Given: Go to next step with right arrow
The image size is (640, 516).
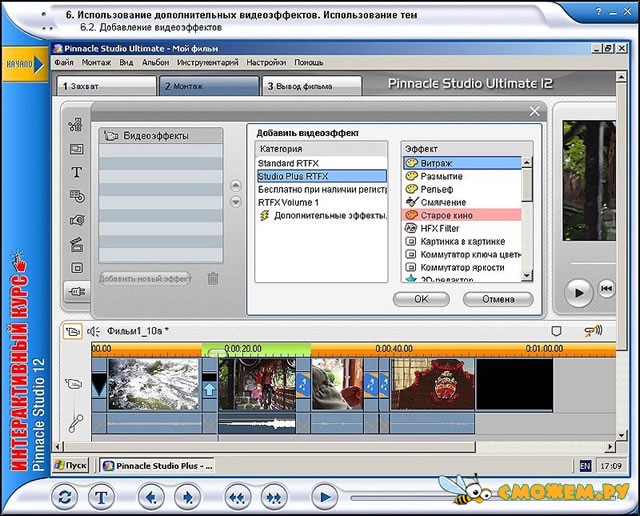Looking at the screenshot, I should coord(187,497).
